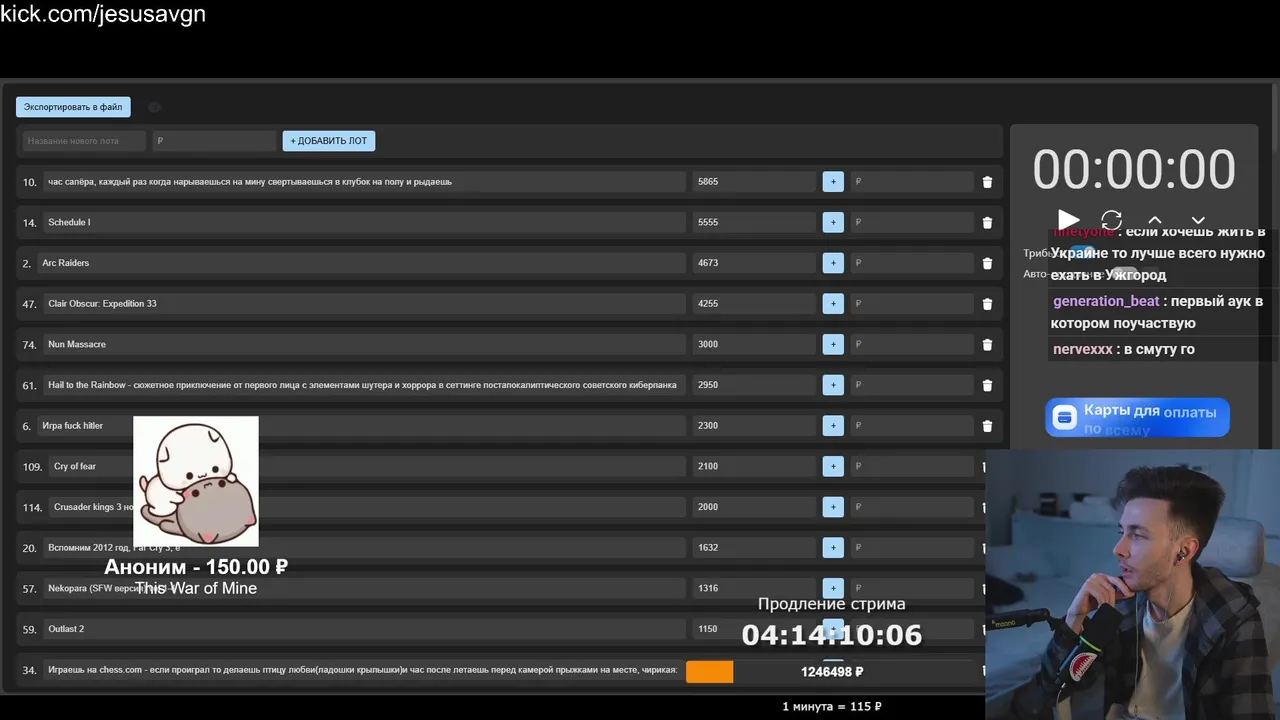Screen dimensions: 1280x720
Task: Start the auction timer with play button
Action: (1068, 220)
